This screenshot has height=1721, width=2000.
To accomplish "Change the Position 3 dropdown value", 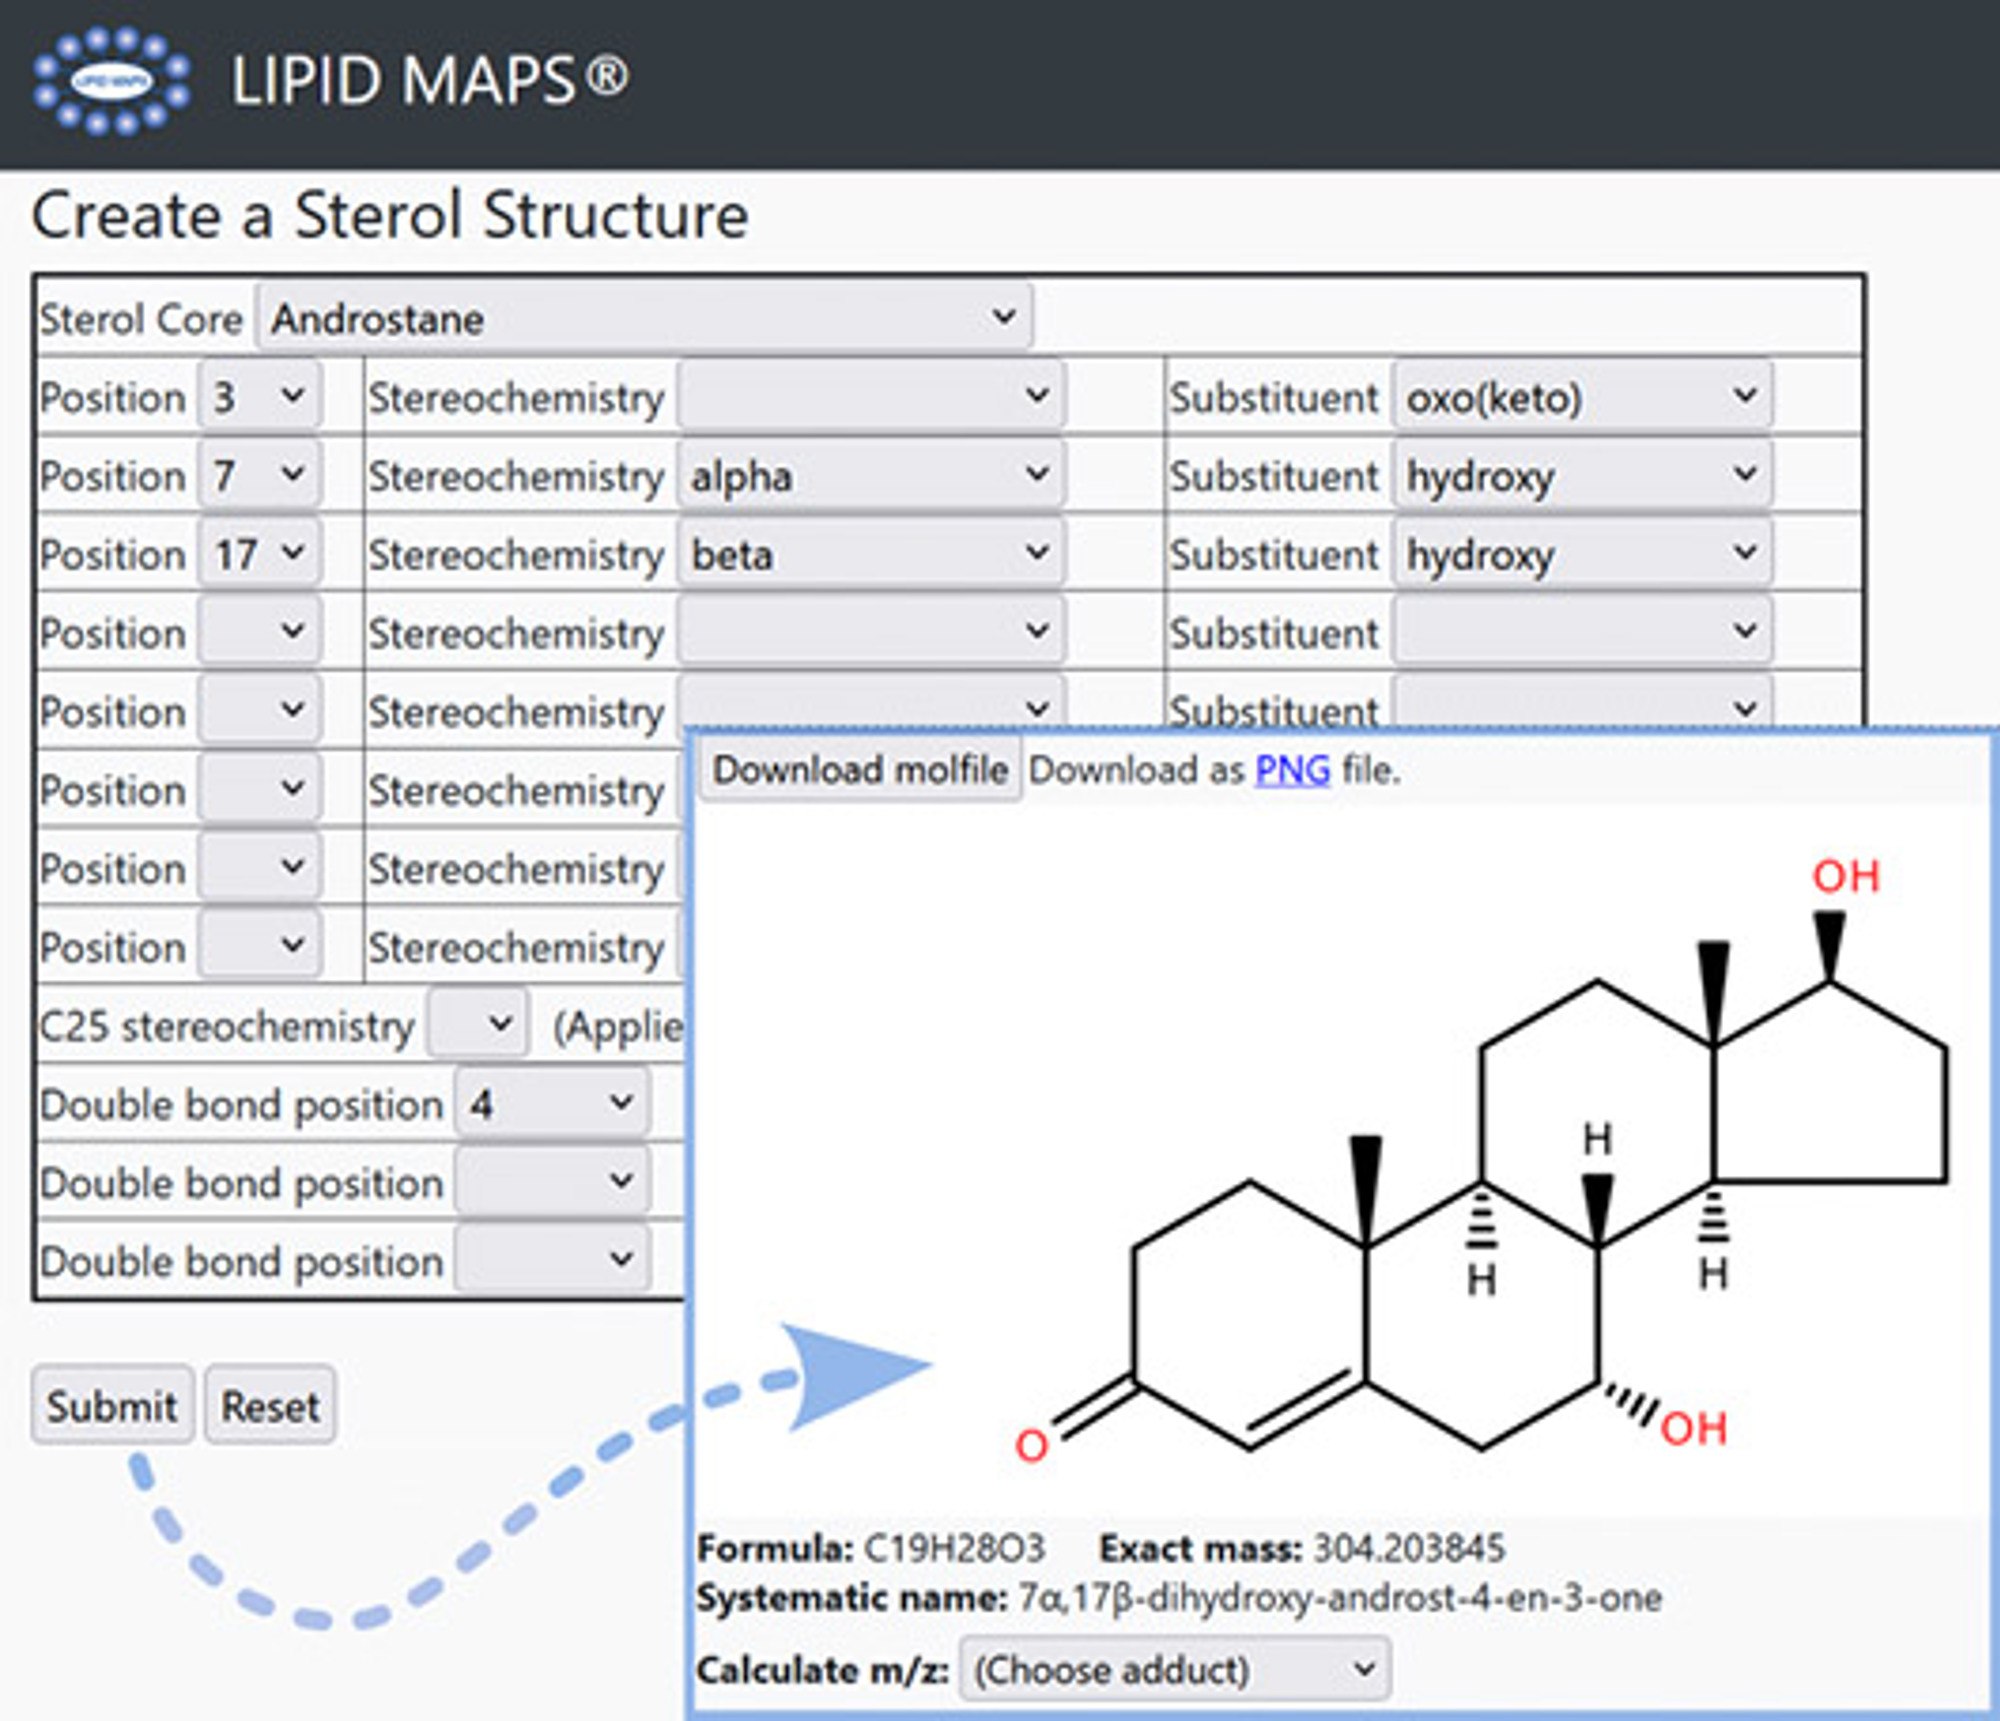I will [x=258, y=397].
